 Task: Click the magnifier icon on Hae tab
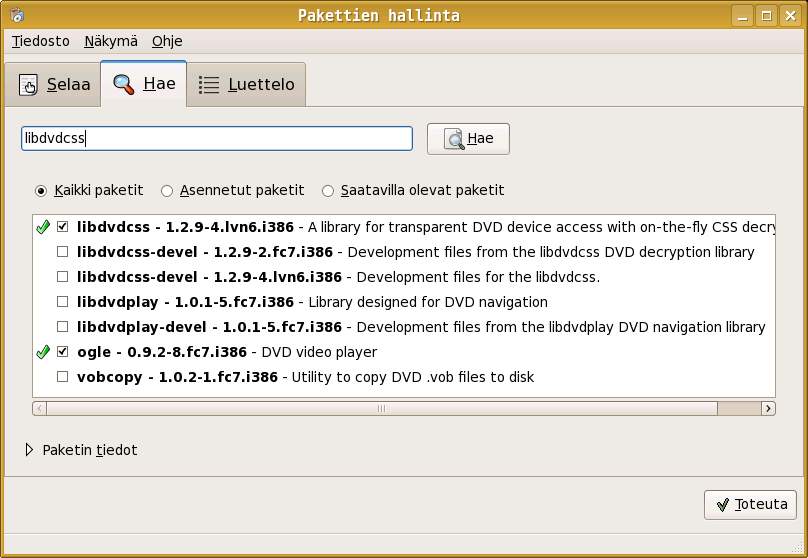[x=124, y=84]
